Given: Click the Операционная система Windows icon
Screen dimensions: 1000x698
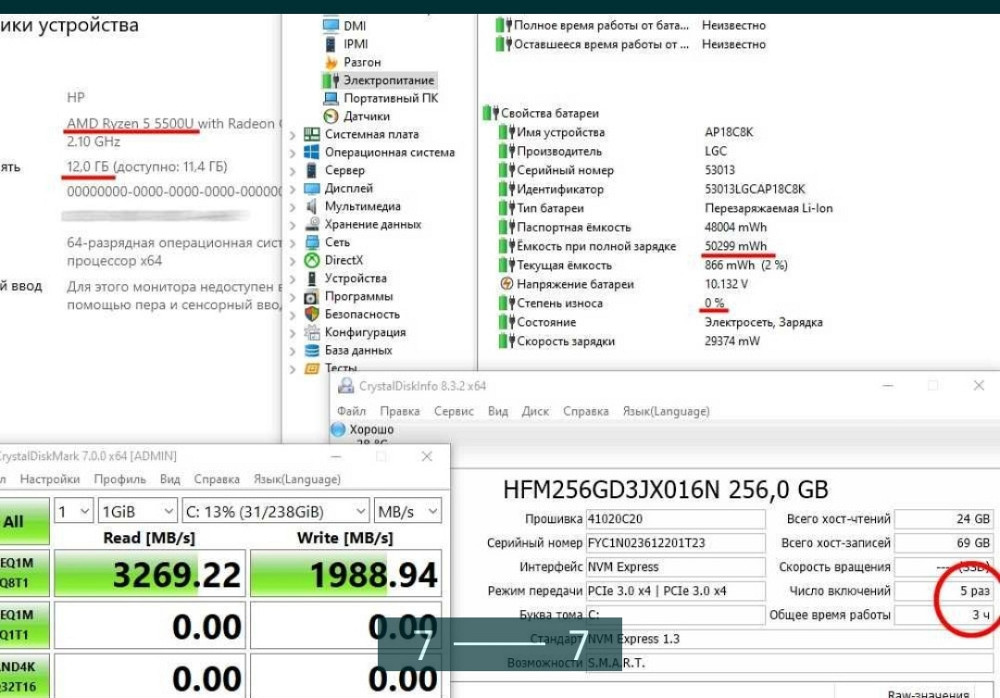Looking at the screenshot, I should 310,152.
